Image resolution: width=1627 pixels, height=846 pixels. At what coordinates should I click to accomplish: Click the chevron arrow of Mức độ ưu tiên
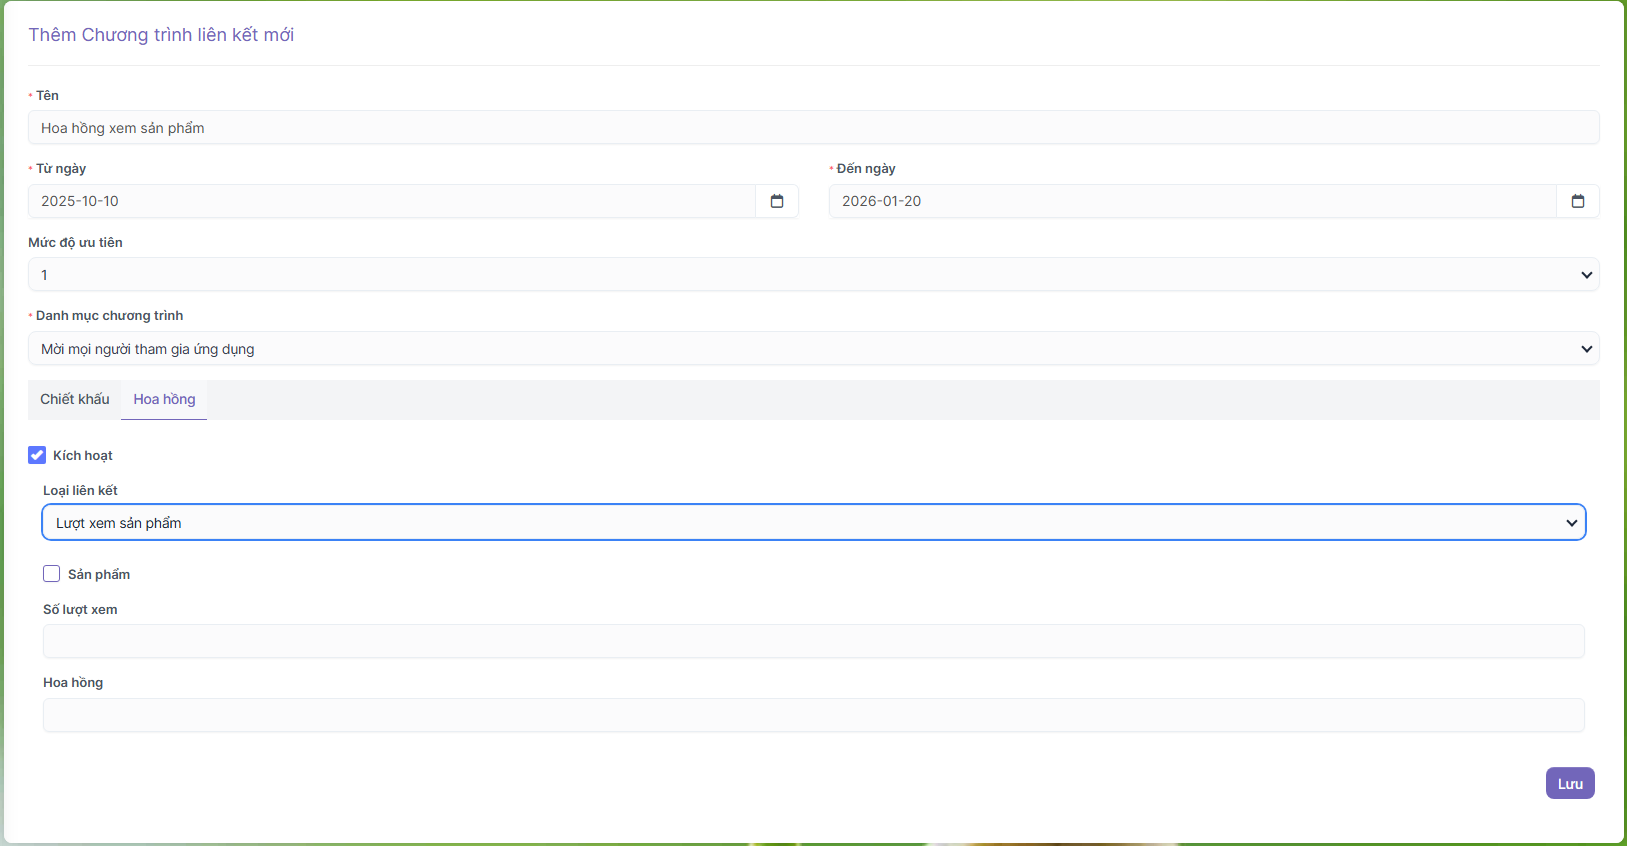[1586, 275]
